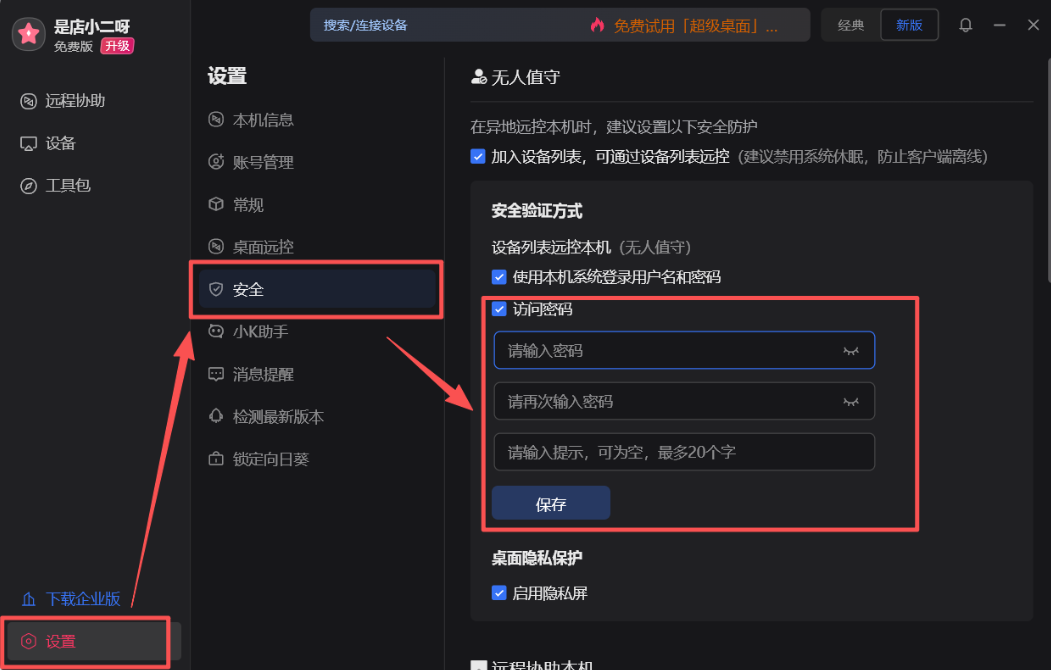Click the 工具包 compass icon
1051x670 pixels.
pos(28,186)
